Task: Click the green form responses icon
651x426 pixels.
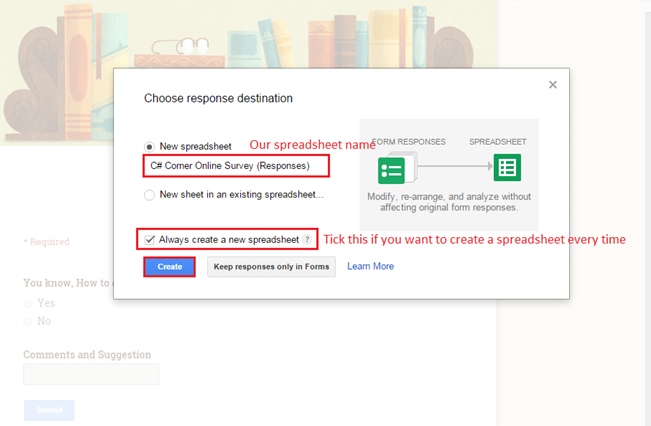Action: click(x=392, y=170)
